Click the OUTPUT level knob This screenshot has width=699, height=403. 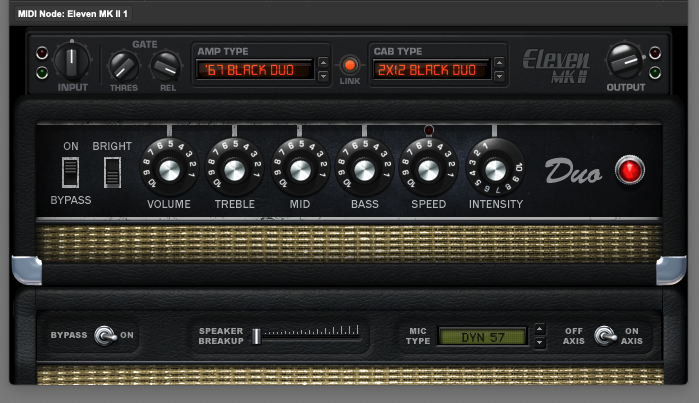[x=625, y=61]
